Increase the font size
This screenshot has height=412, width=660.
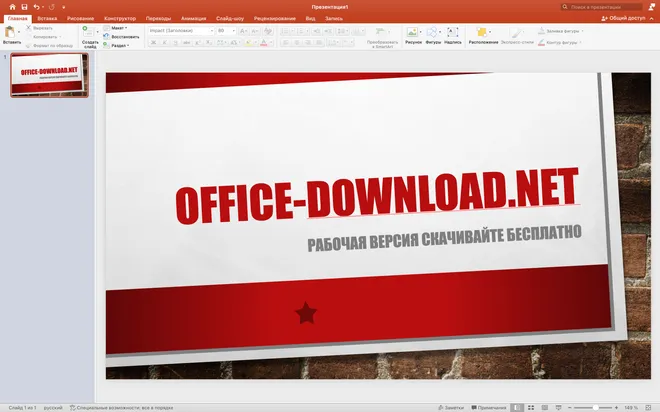point(243,31)
